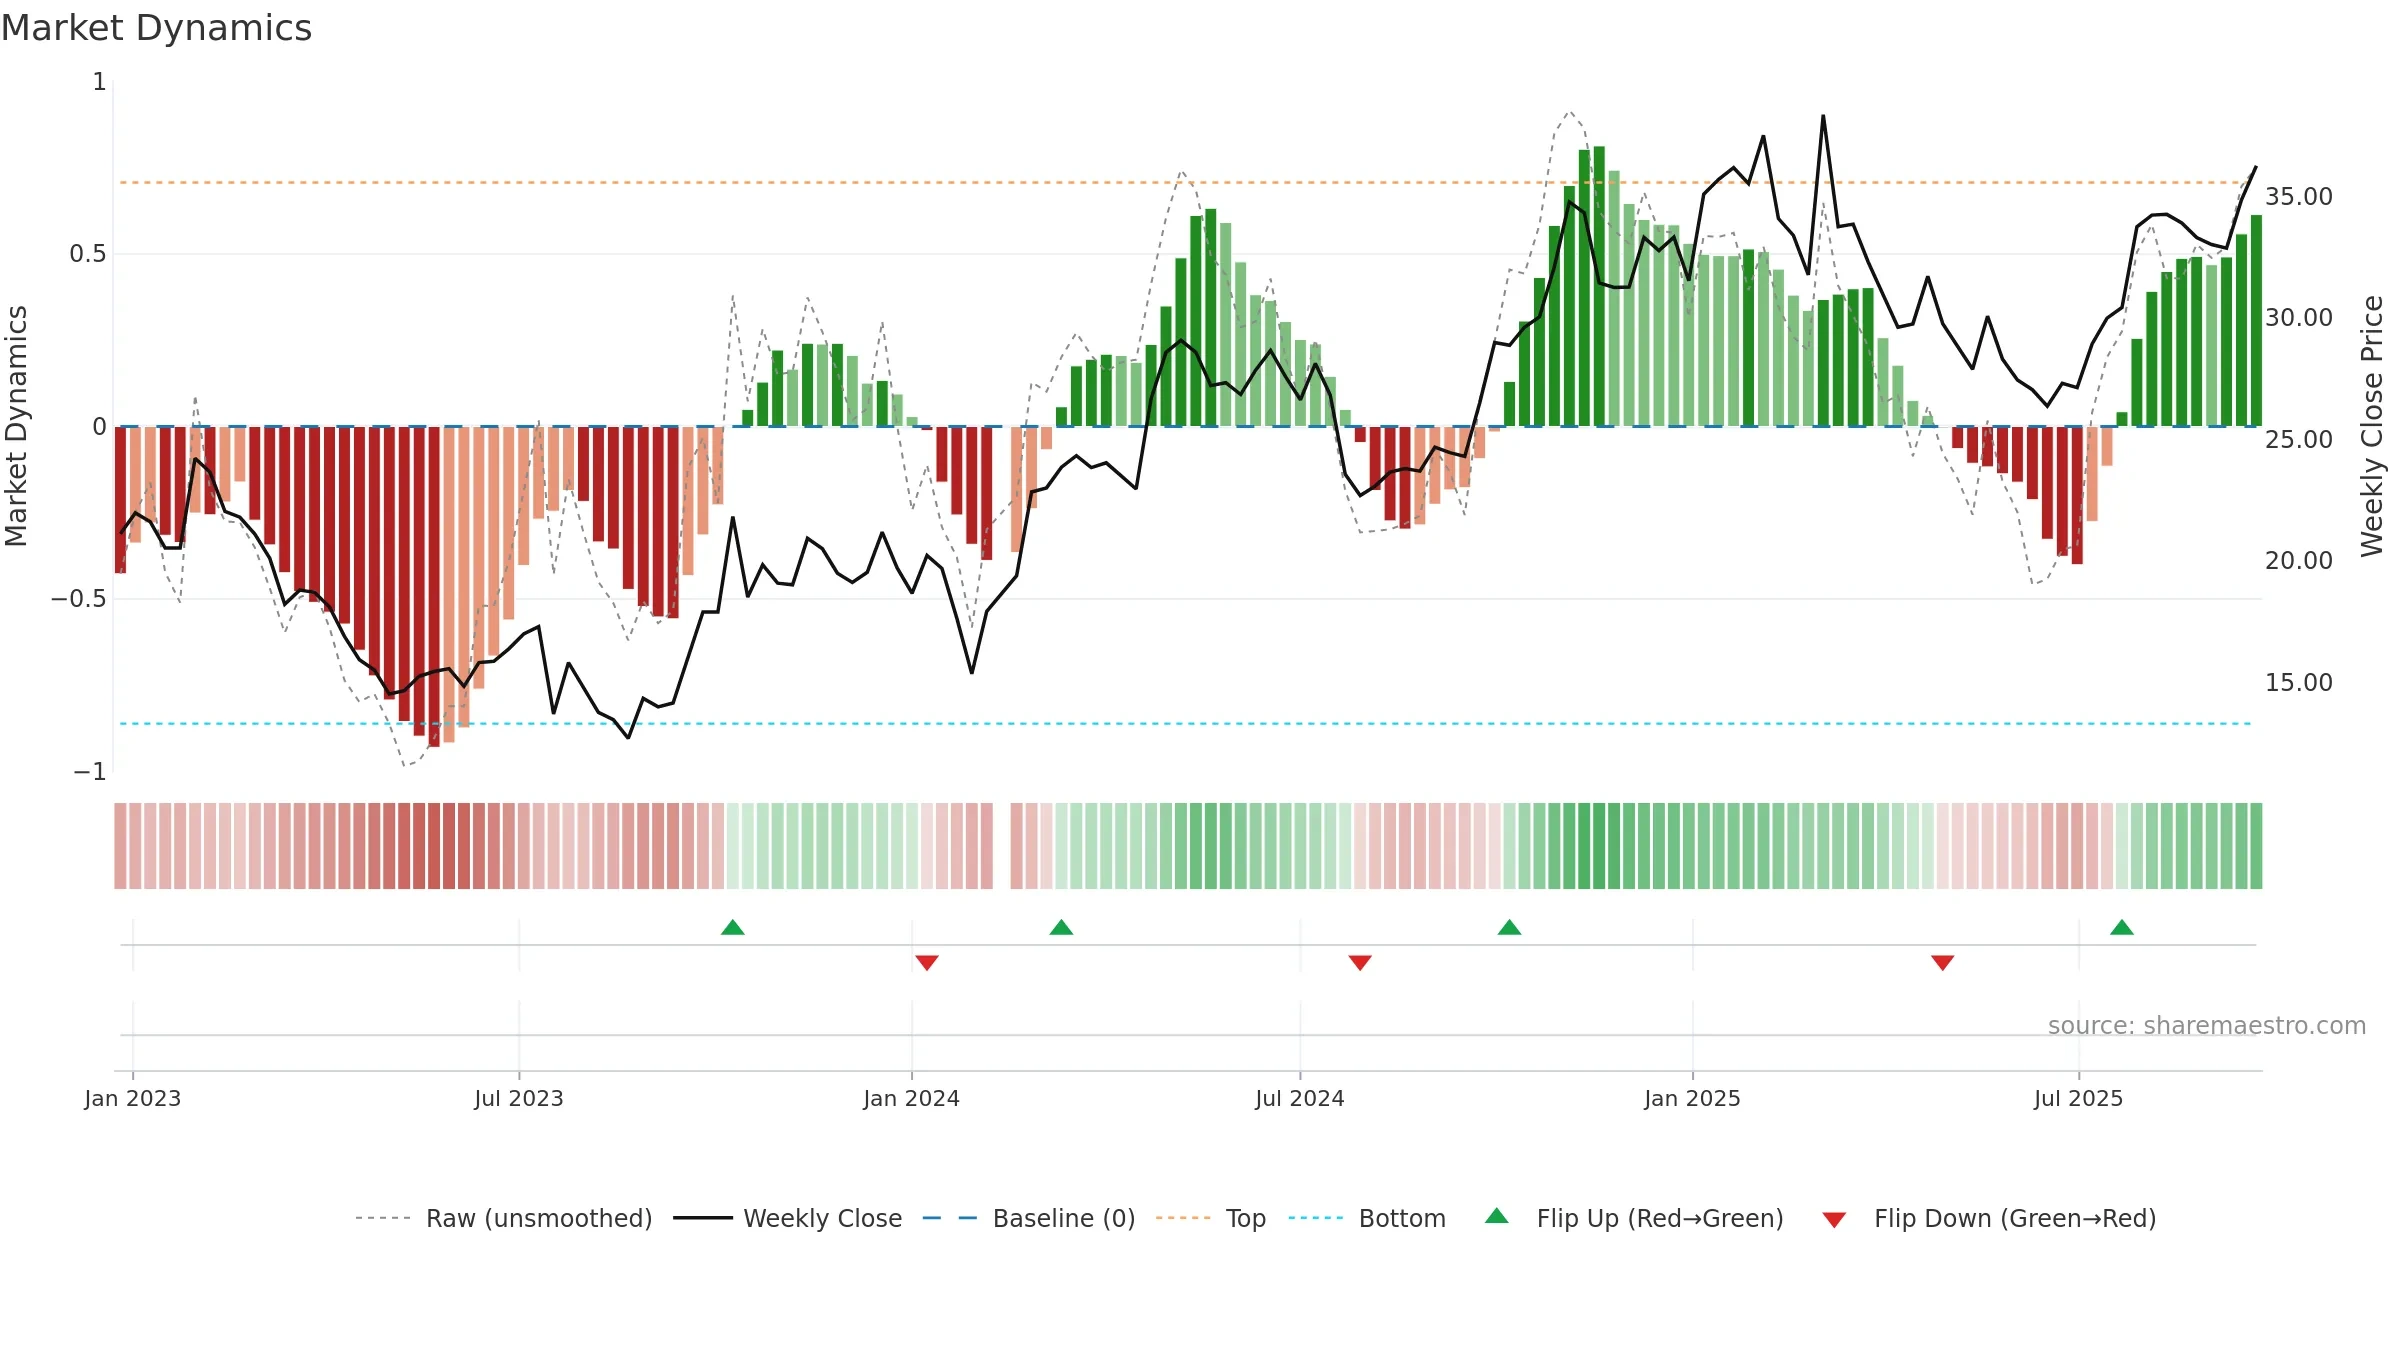Select the red flip-down marker in spring 2025
Screen dimensions: 2400x1350
pos(1943,962)
